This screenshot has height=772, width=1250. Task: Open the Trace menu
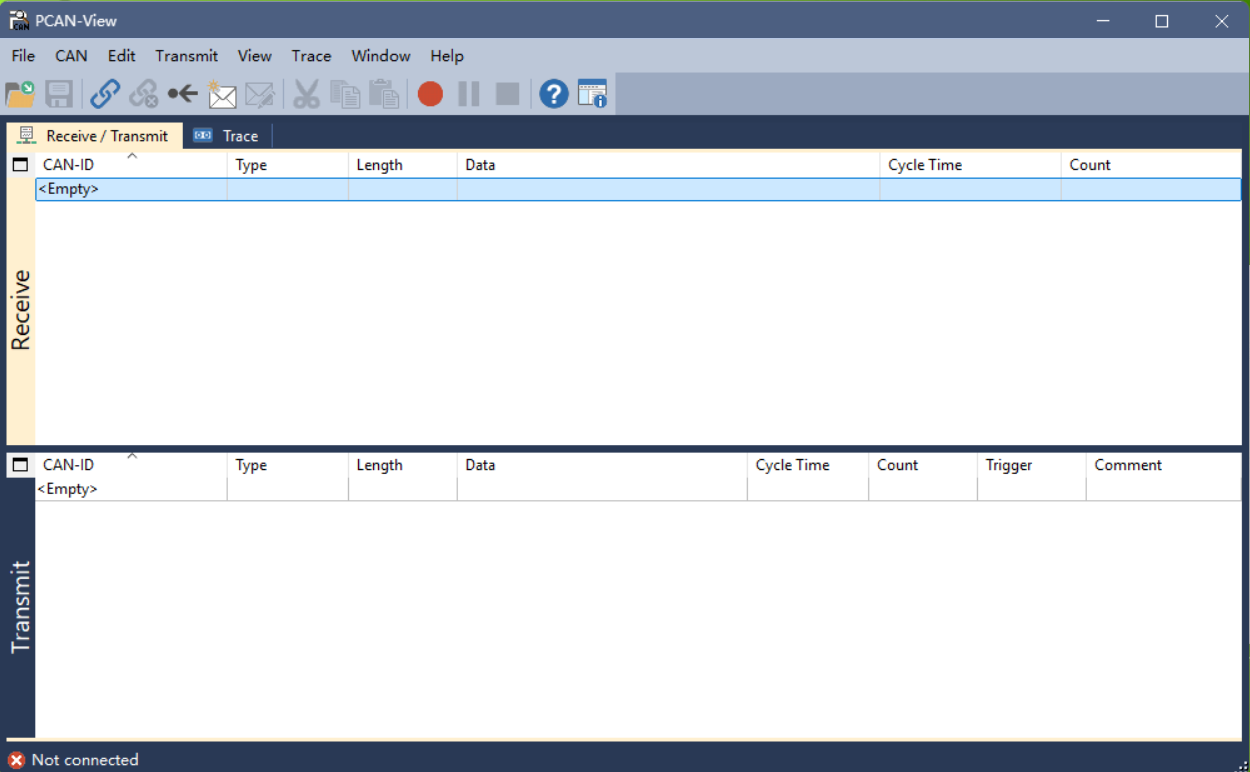coord(311,56)
